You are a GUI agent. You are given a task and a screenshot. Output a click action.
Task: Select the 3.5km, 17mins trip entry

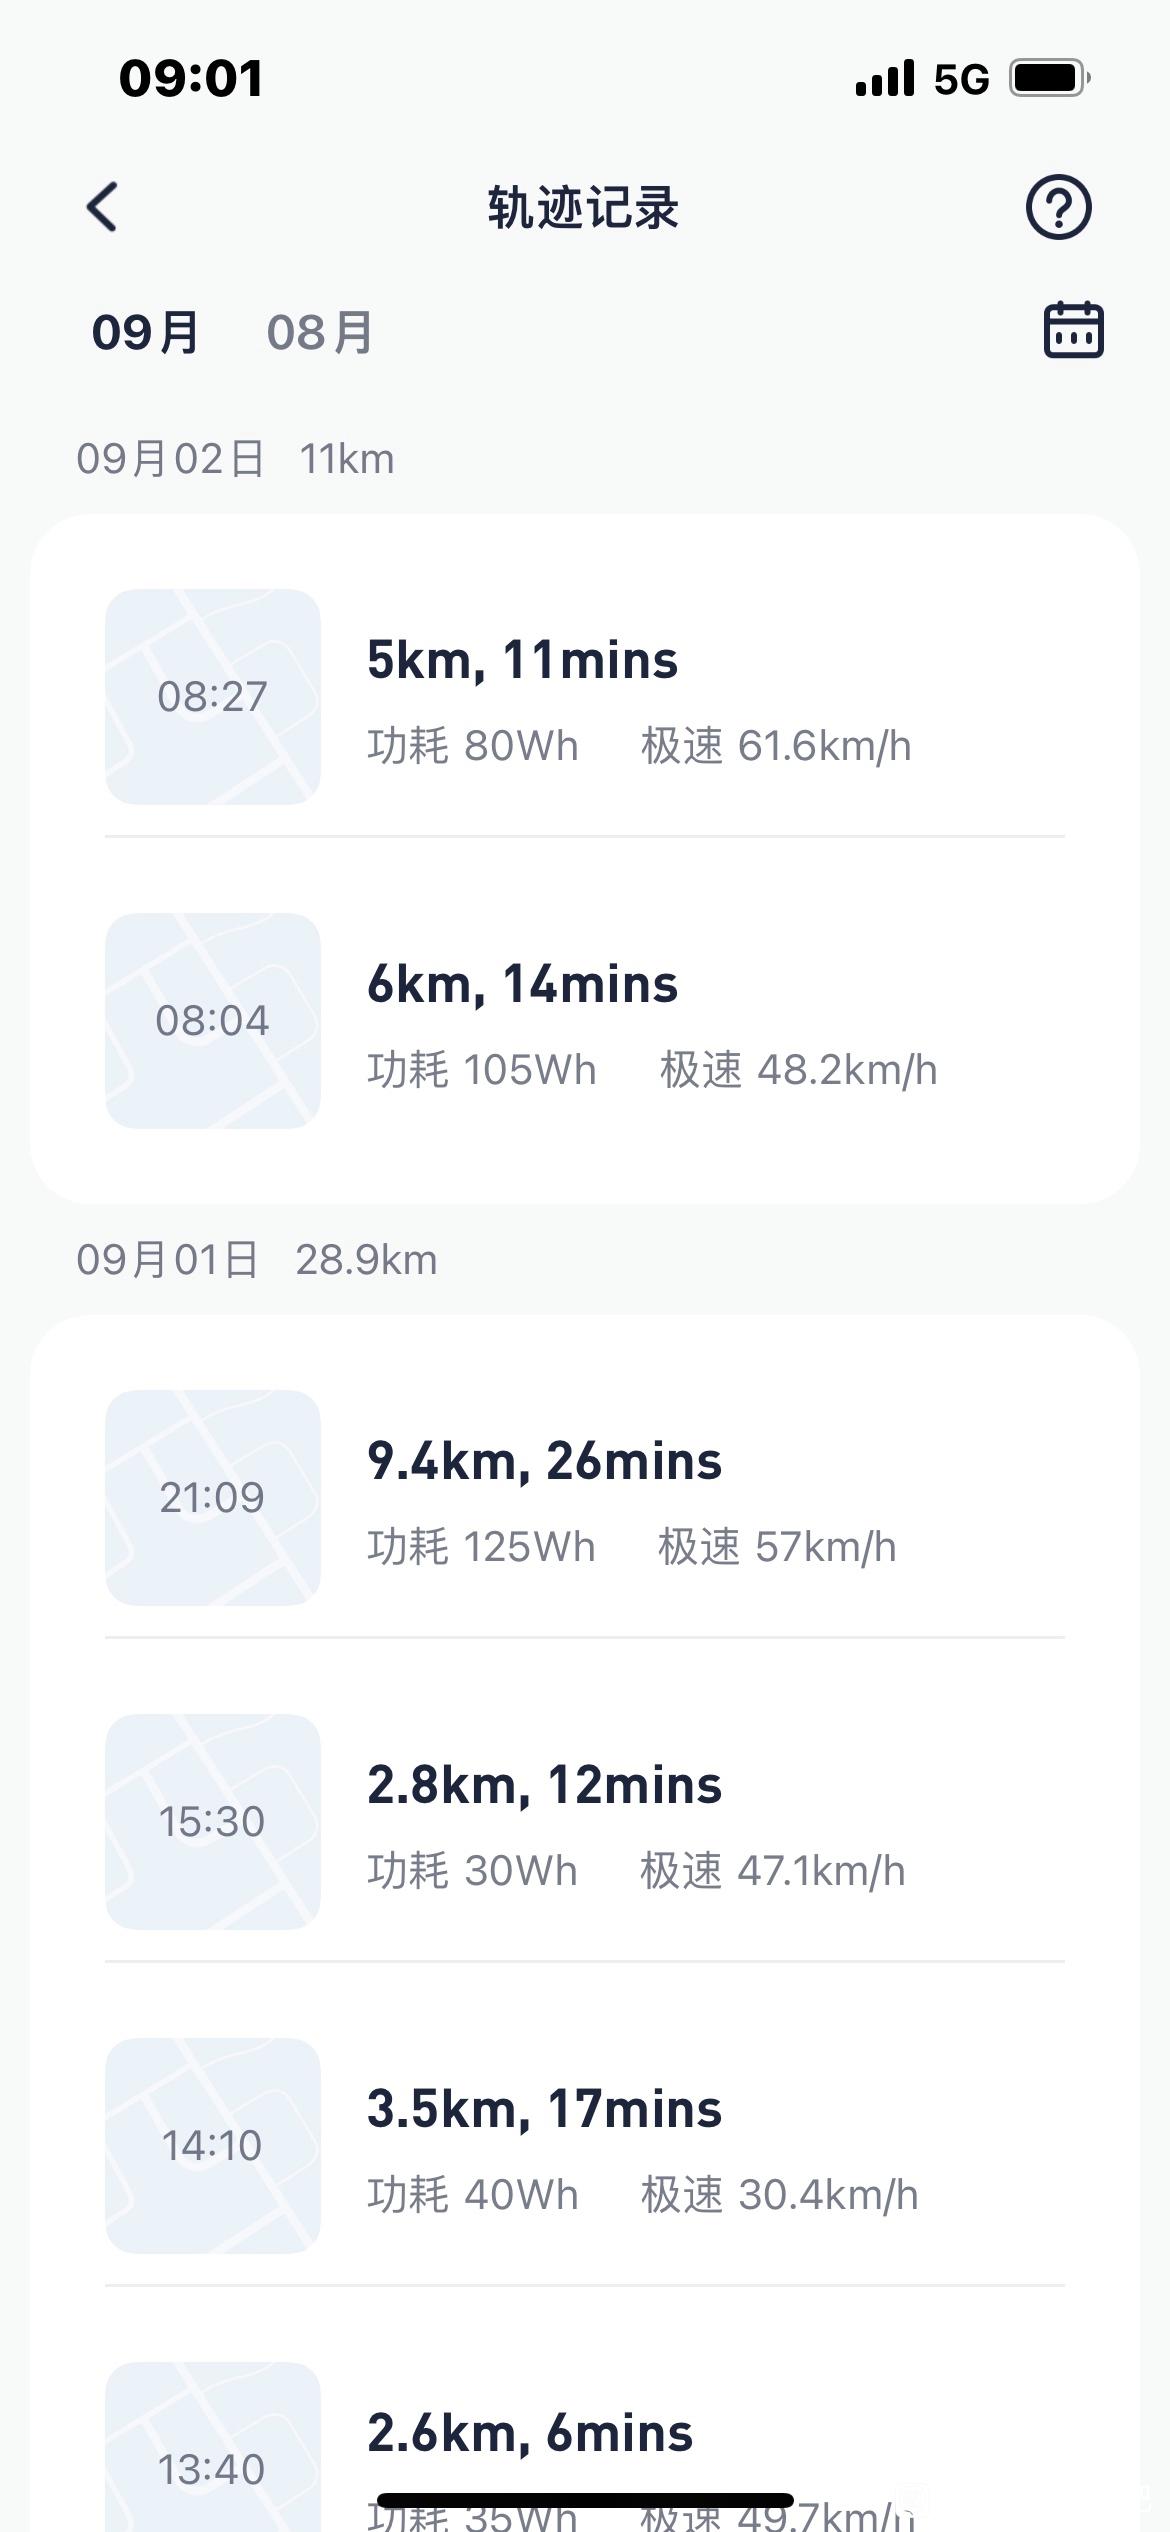[585, 2146]
